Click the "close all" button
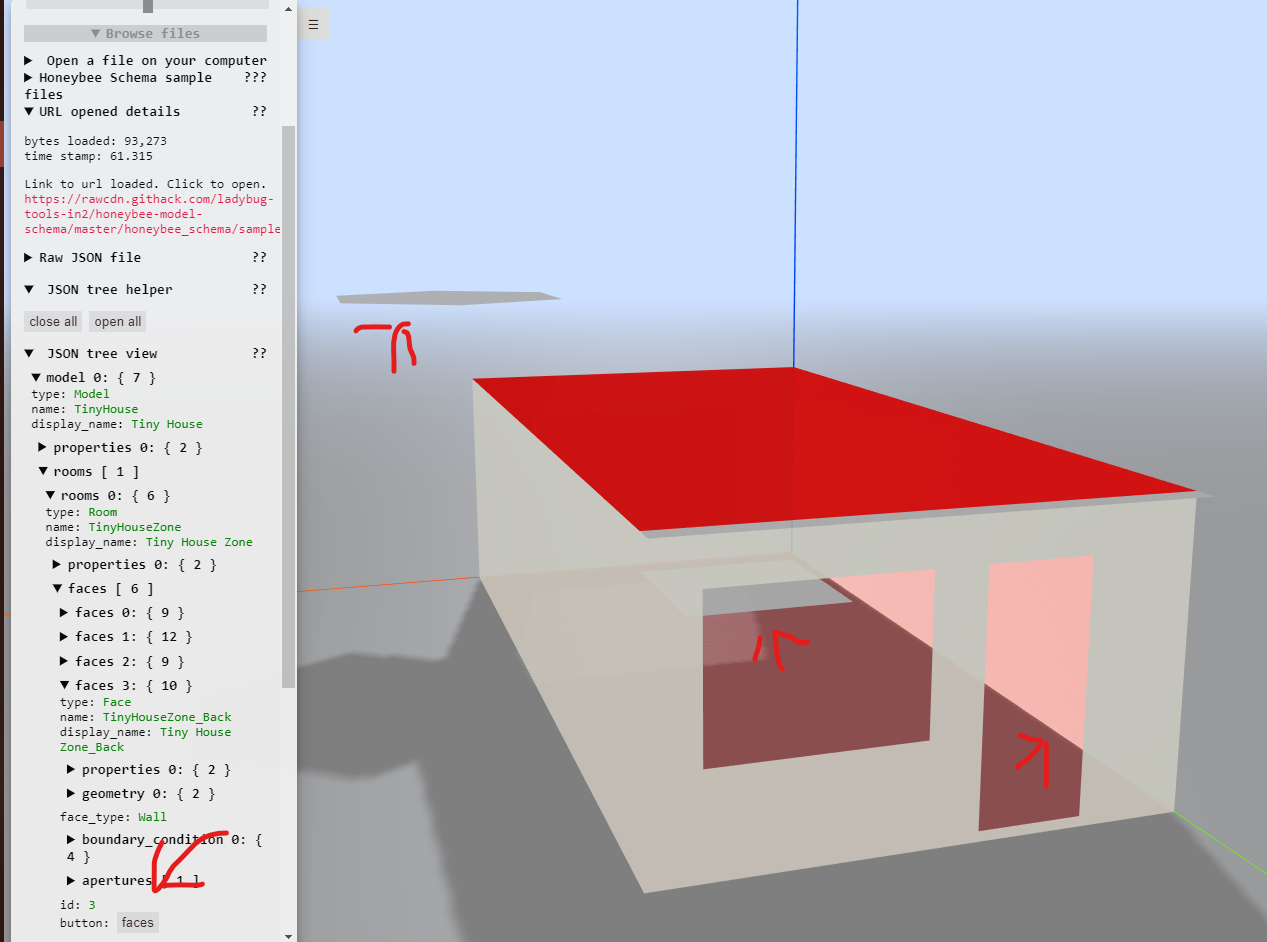 coord(52,321)
